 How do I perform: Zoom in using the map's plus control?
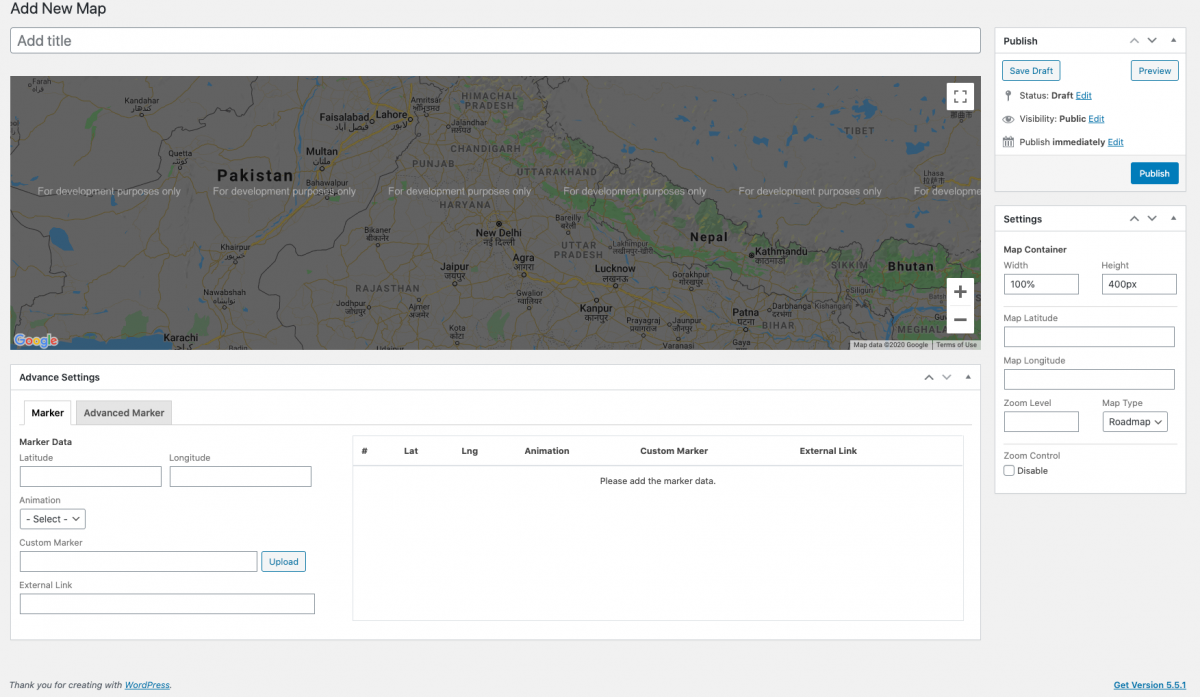pyautogui.click(x=959, y=291)
